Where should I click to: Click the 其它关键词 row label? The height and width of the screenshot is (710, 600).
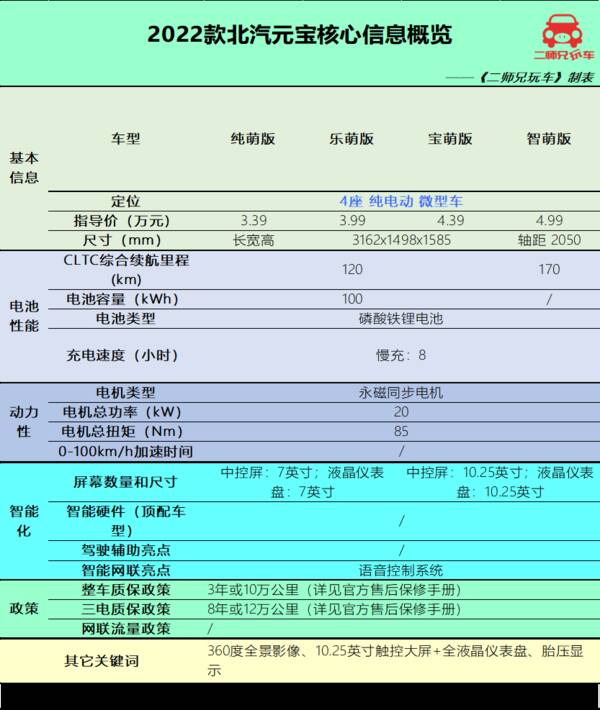click(x=101, y=661)
